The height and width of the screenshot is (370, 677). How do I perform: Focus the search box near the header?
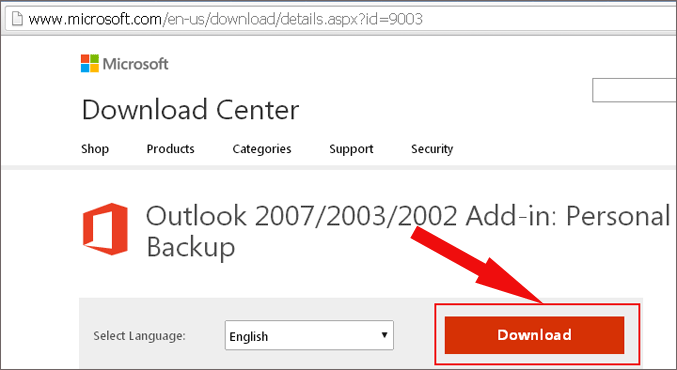point(634,90)
